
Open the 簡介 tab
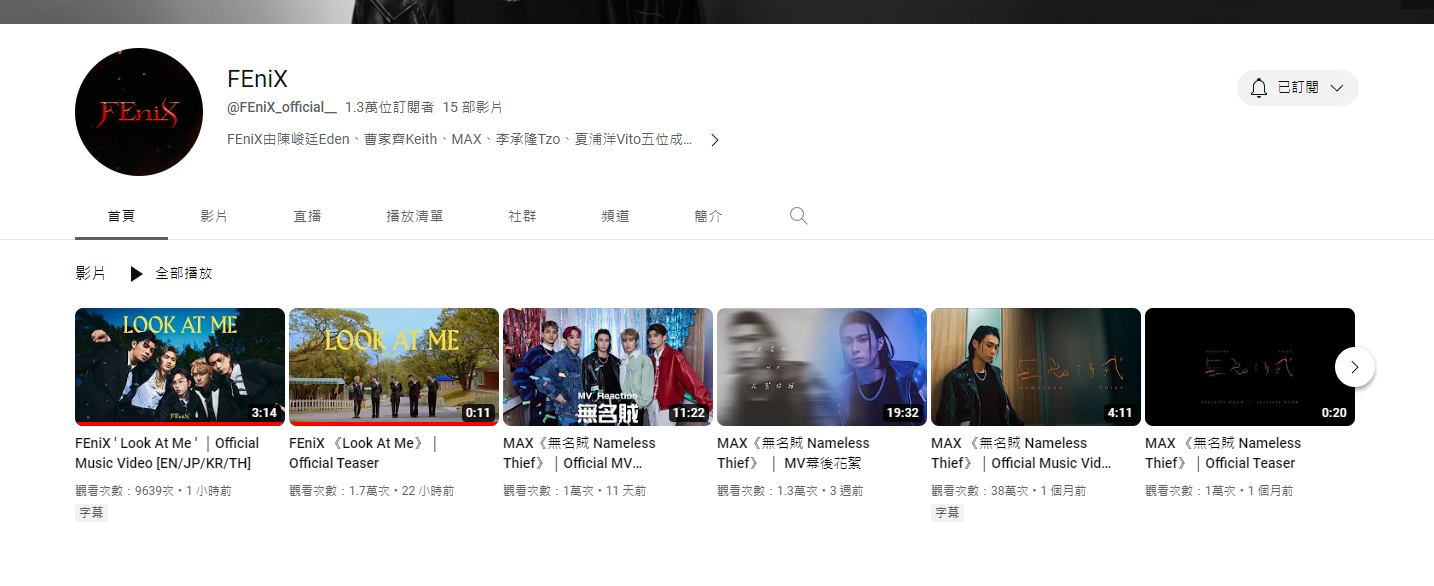(x=708, y=216)
